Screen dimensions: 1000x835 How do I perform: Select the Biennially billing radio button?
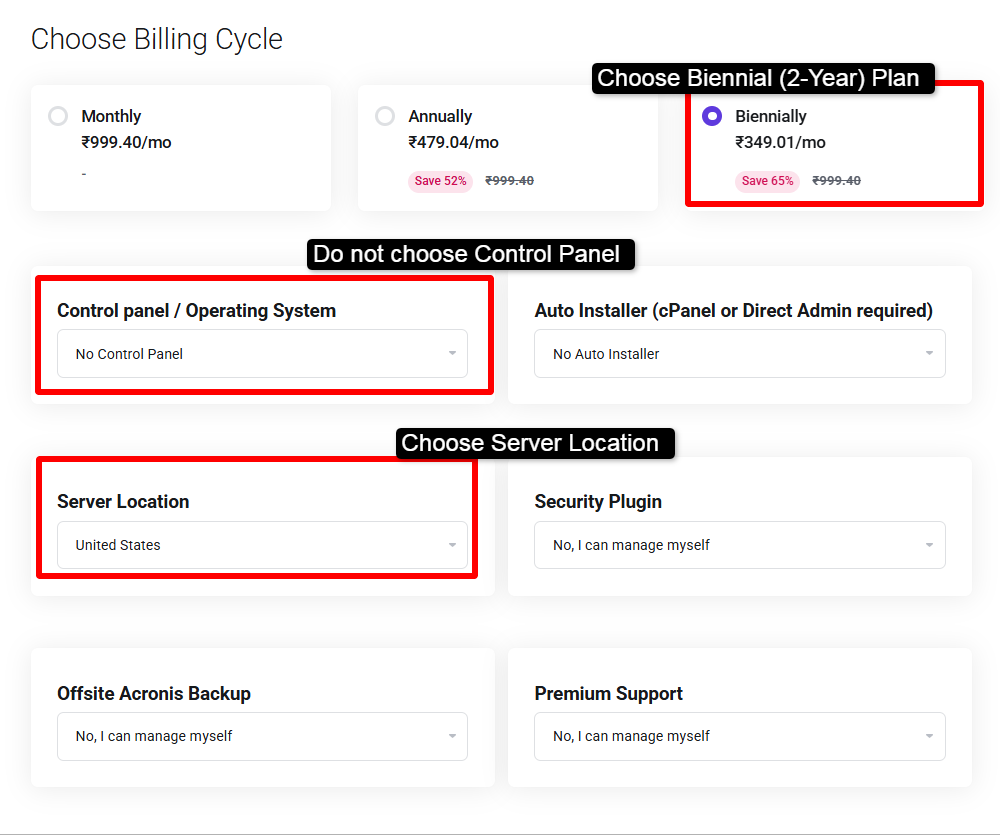[712, 116]
